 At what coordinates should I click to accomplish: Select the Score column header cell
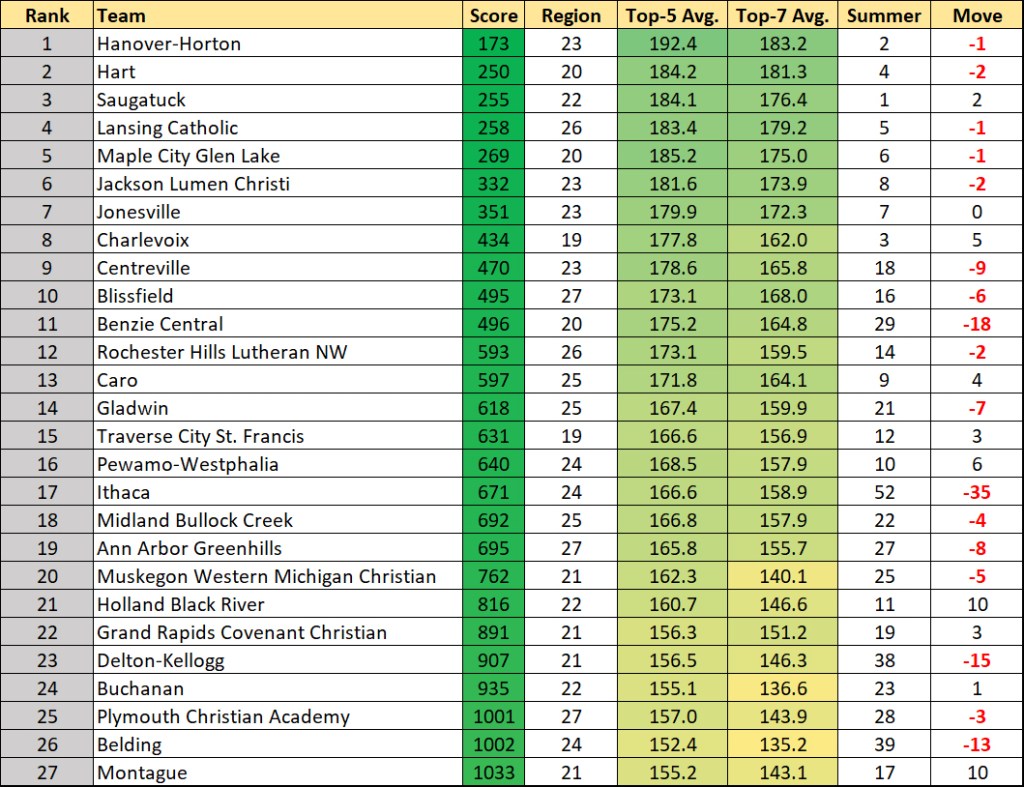point(493,15)
